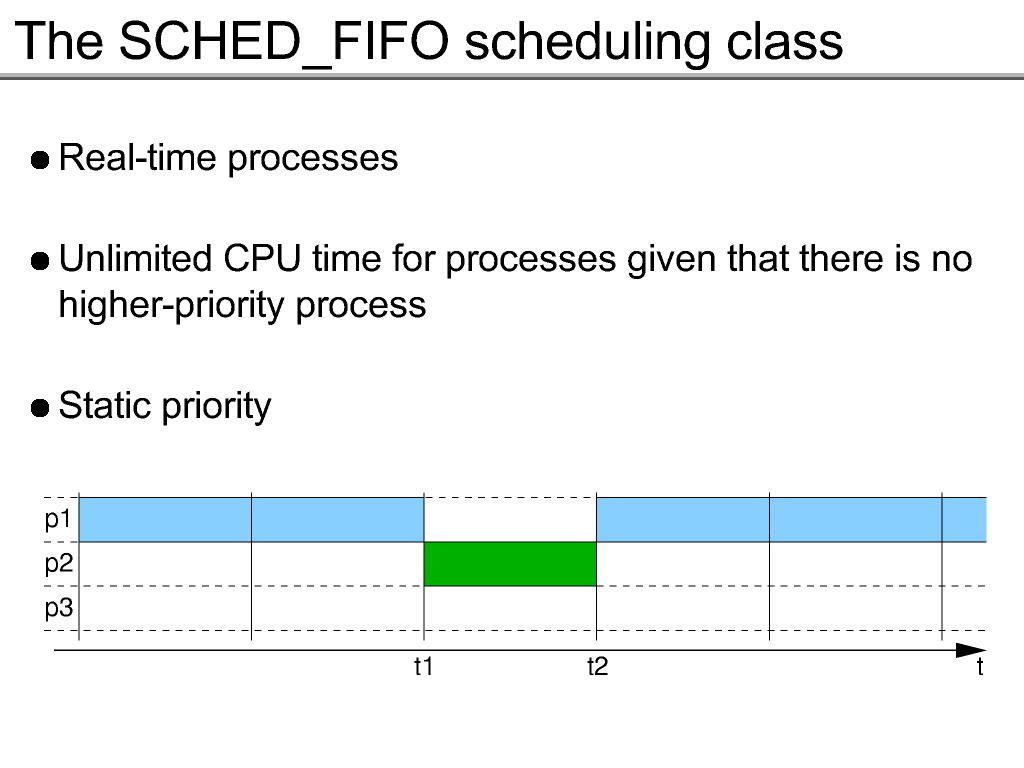This screenshot has height=768, width=1024.
Task: Click the "The SCHED_FIFO scheduling class" slide title
Action: click(x=430, y=41)
